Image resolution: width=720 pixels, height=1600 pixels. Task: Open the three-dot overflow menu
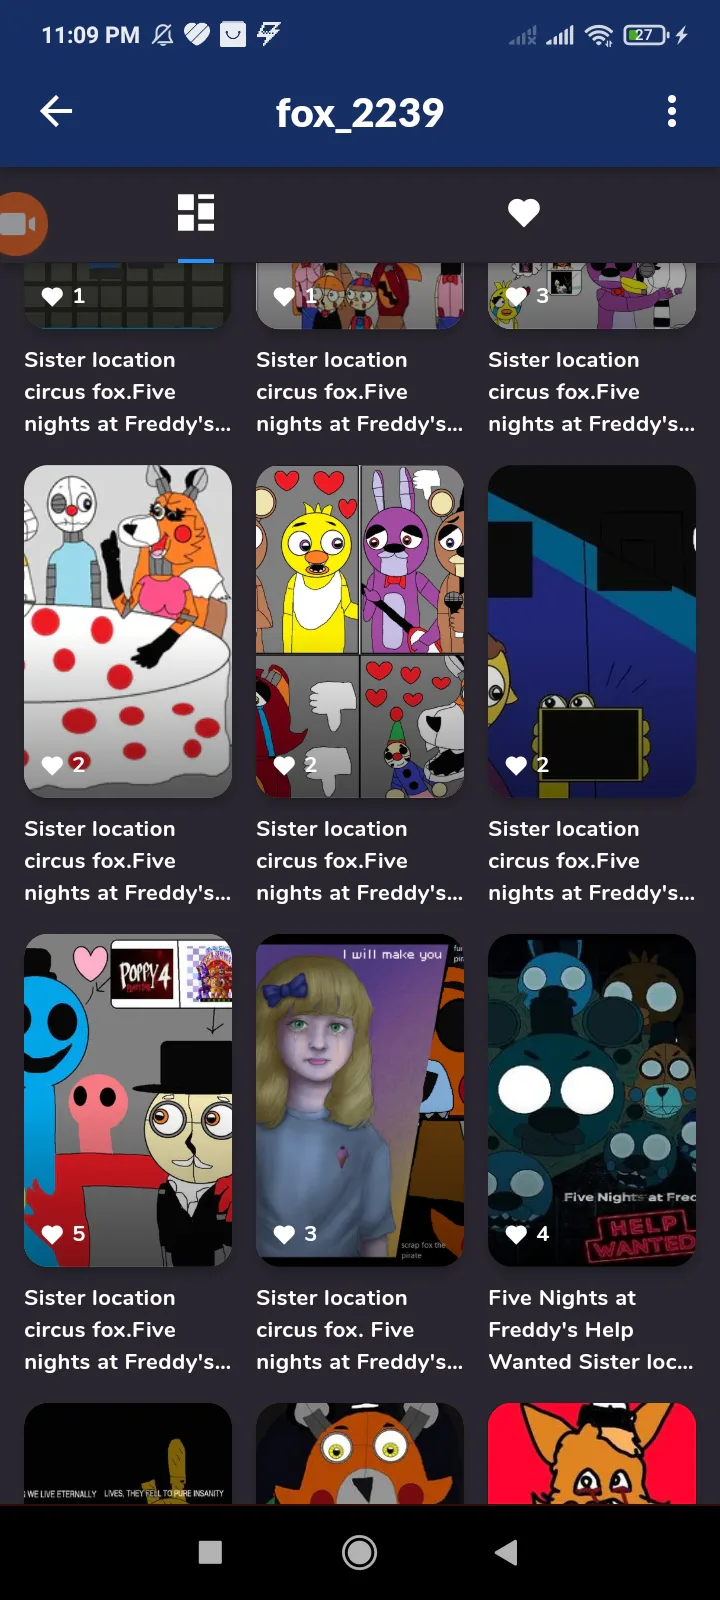(x=672, y=111)
